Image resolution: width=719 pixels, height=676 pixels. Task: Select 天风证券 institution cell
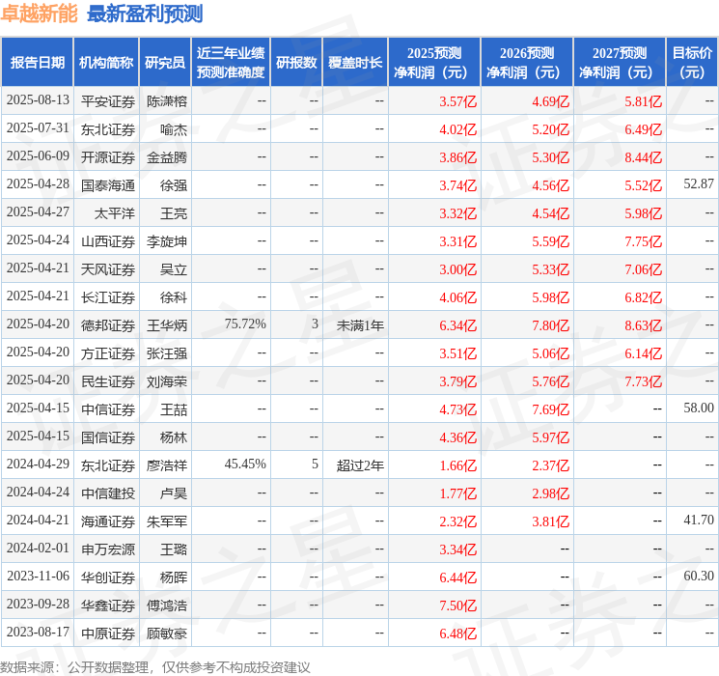point(108,269)
